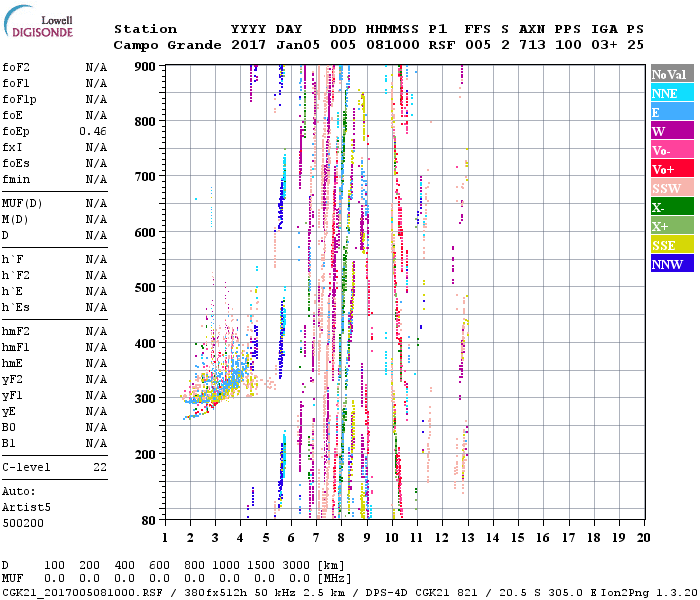Screen dimensions: 700x600
Task: Select the NNE cyan legend swatch
Action: point(672,93)
